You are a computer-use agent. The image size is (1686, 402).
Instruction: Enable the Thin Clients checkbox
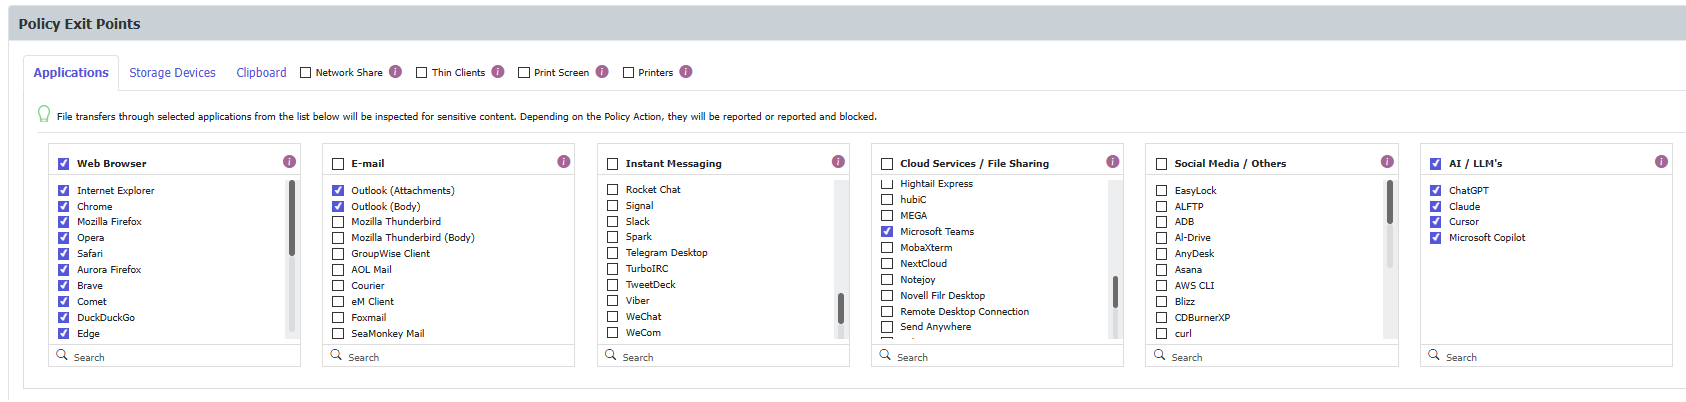(x=422, y=72)
